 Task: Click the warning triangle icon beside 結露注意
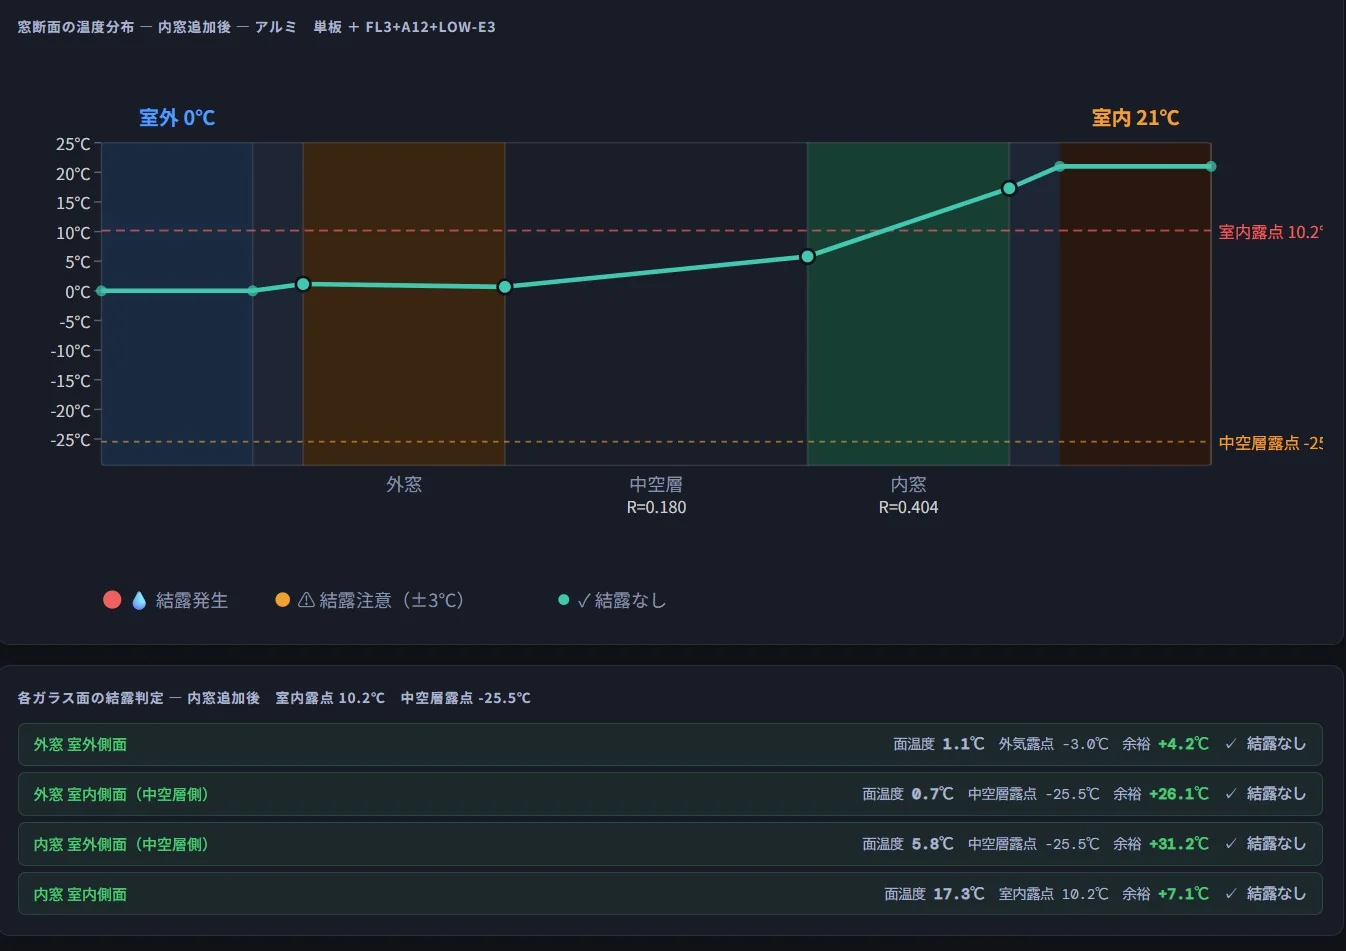click(x=306, y=600)
